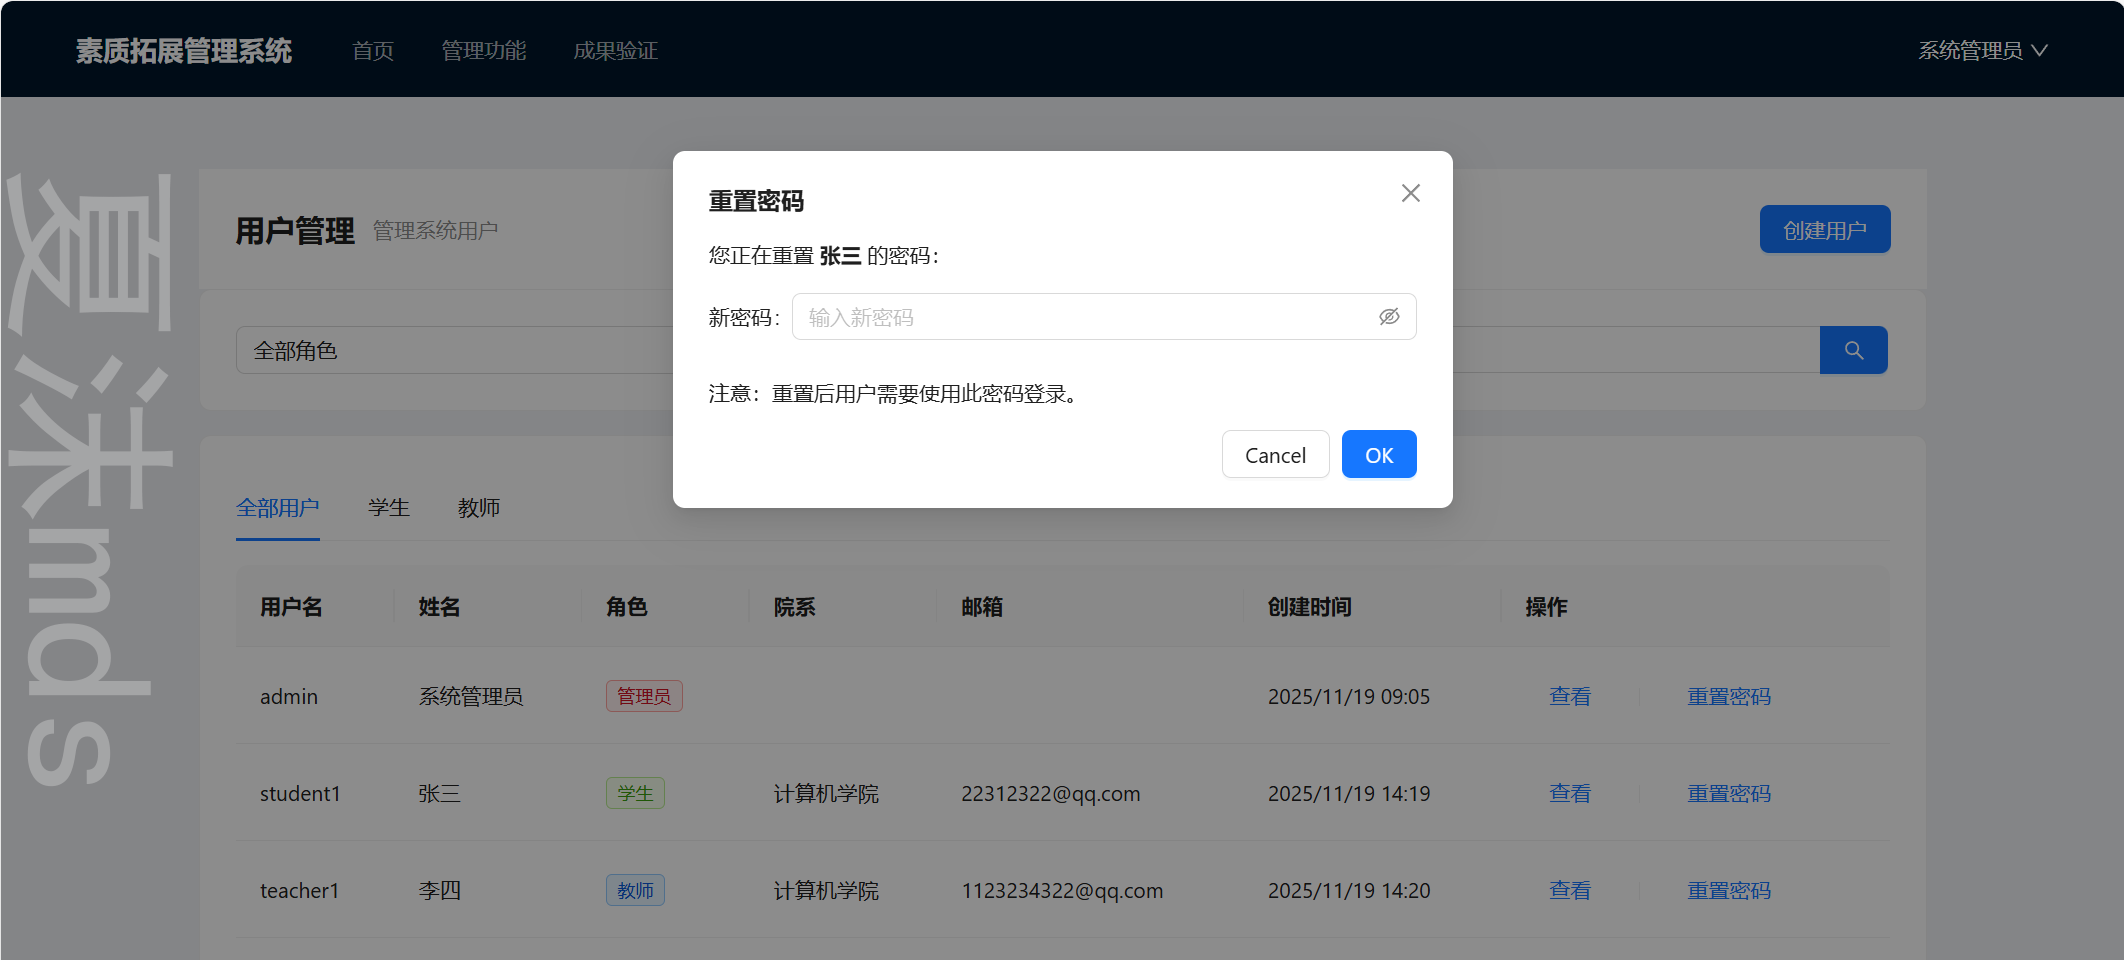The image size is (2124, 960).
Task: Open the 系统管理员 account dropdown
Action: click(1982, 50)
